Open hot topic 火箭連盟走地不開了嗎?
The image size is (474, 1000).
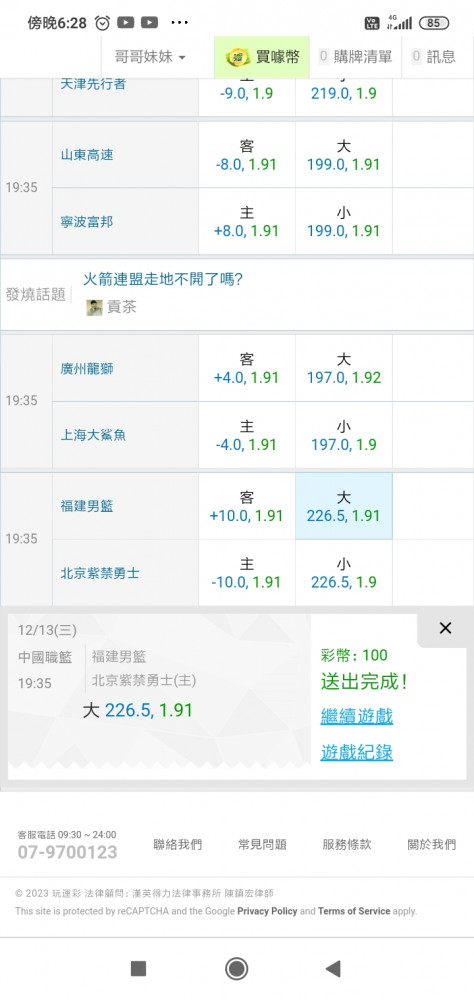tap(163, 279)
